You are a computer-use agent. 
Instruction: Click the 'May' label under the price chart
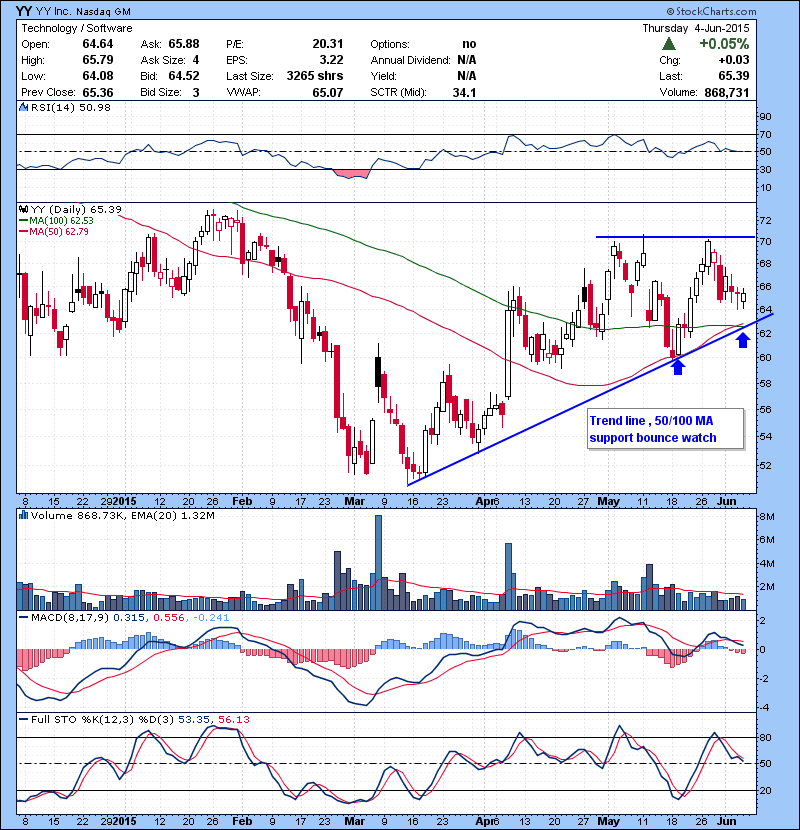pos(608,501)
